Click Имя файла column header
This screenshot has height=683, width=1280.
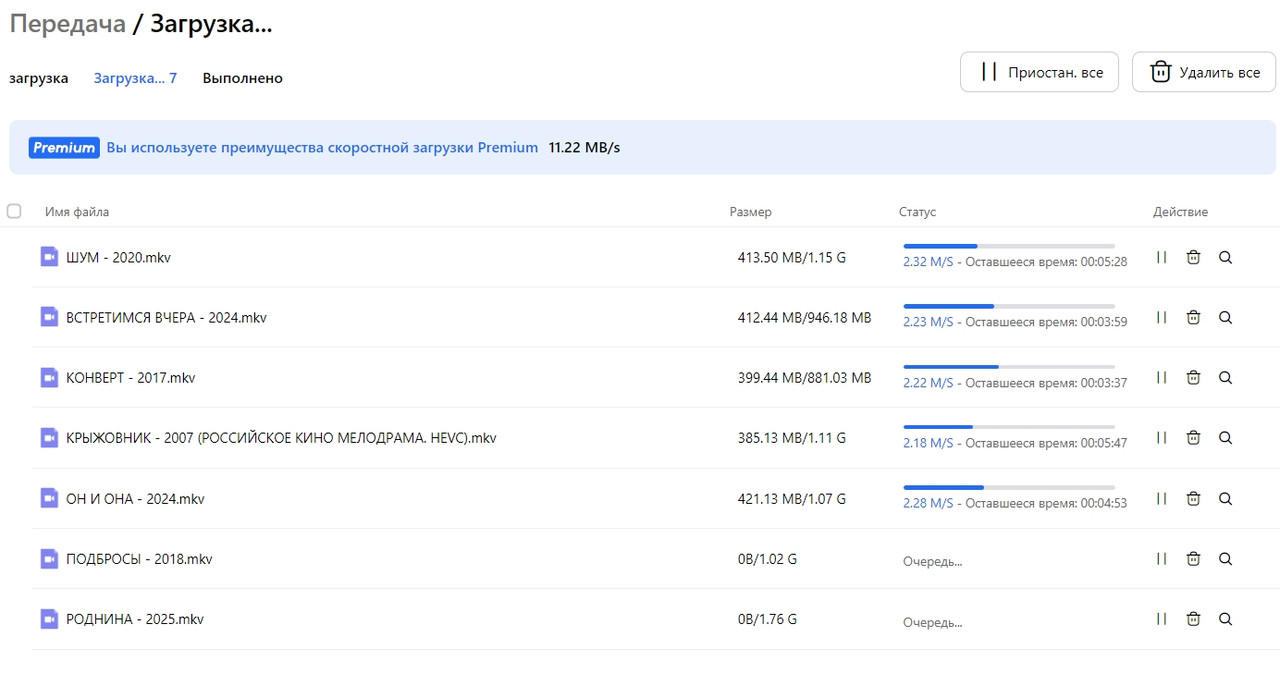tap(77, 212)
